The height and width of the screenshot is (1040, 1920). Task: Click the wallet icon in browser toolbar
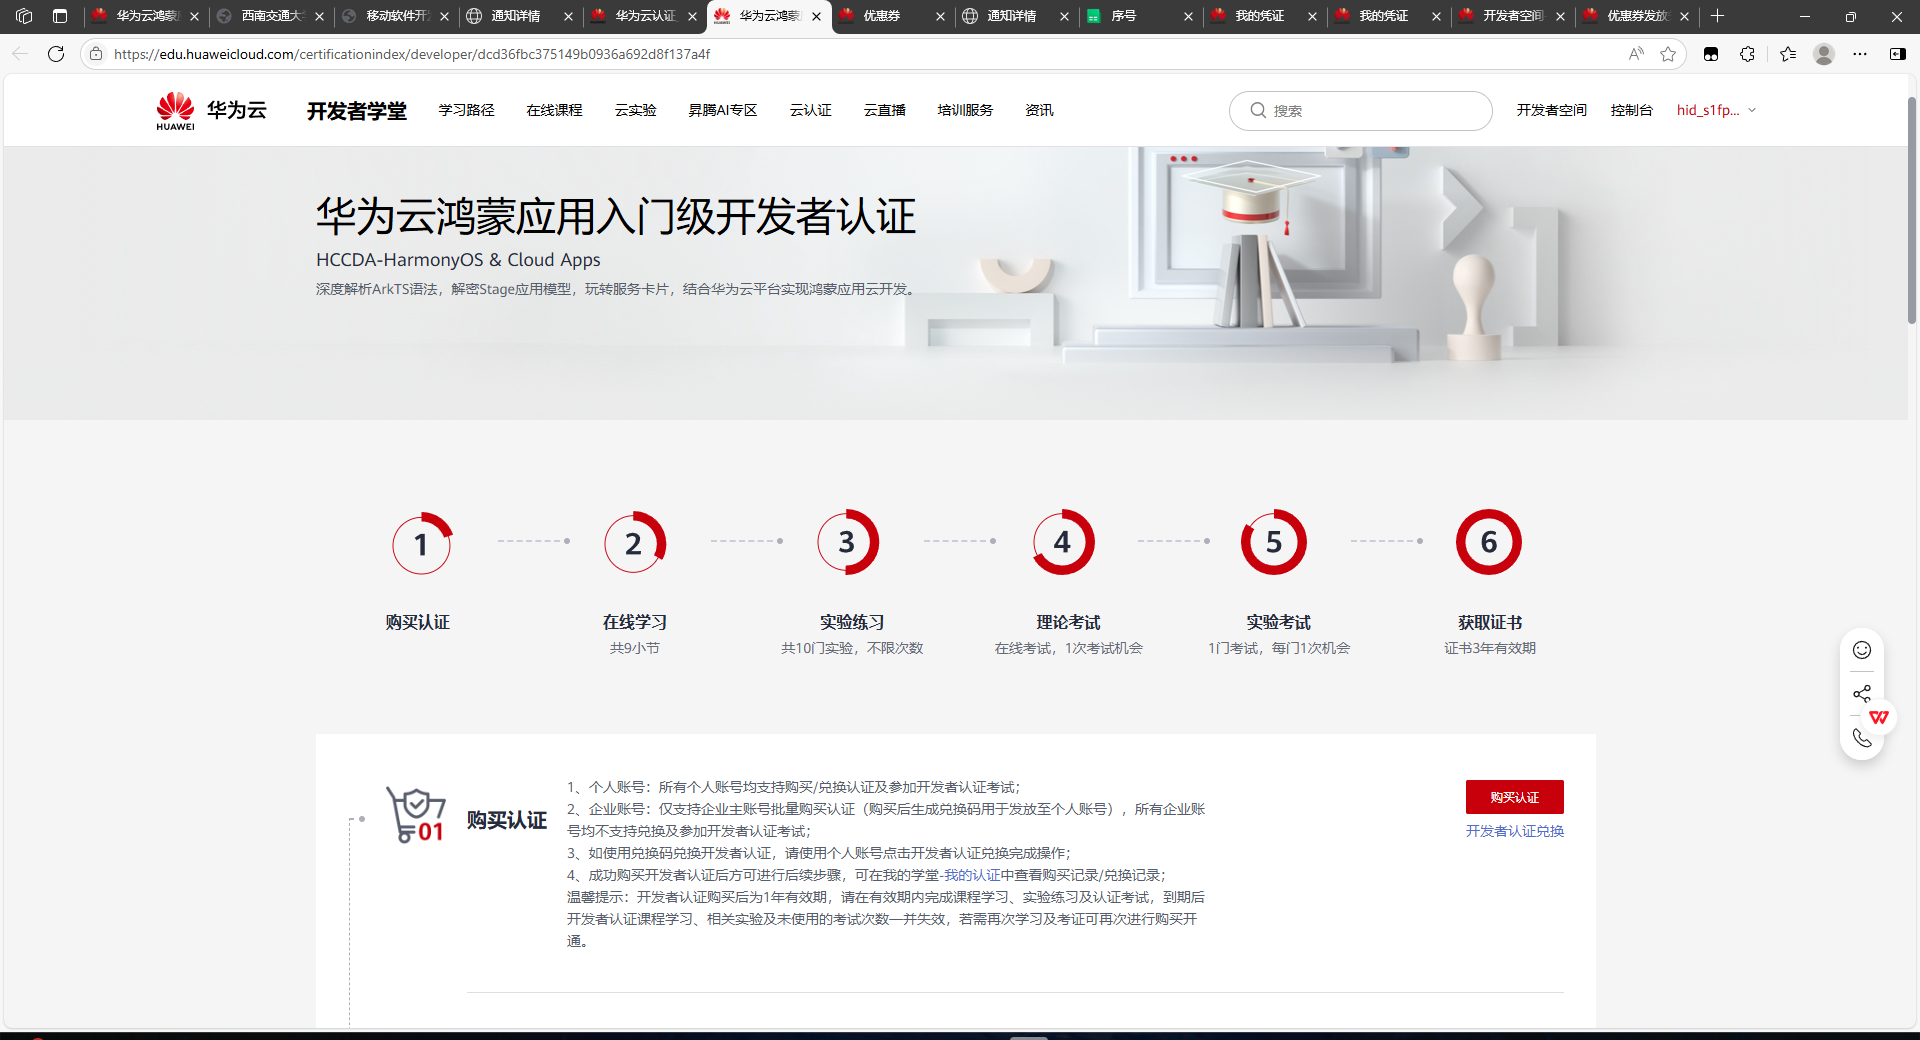1711,54
